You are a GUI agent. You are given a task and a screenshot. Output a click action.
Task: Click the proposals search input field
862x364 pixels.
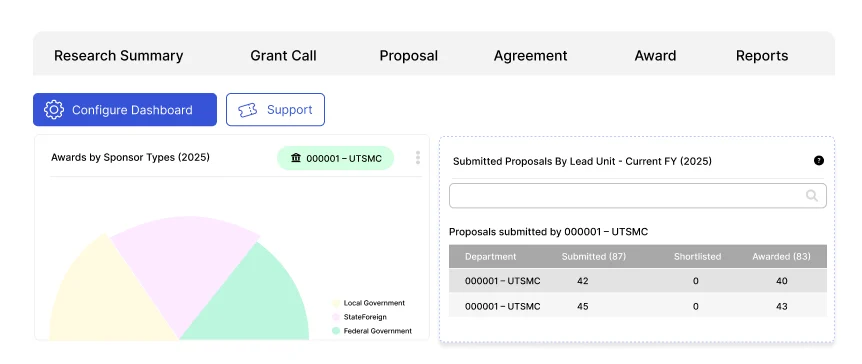click(x=638, y=196)
